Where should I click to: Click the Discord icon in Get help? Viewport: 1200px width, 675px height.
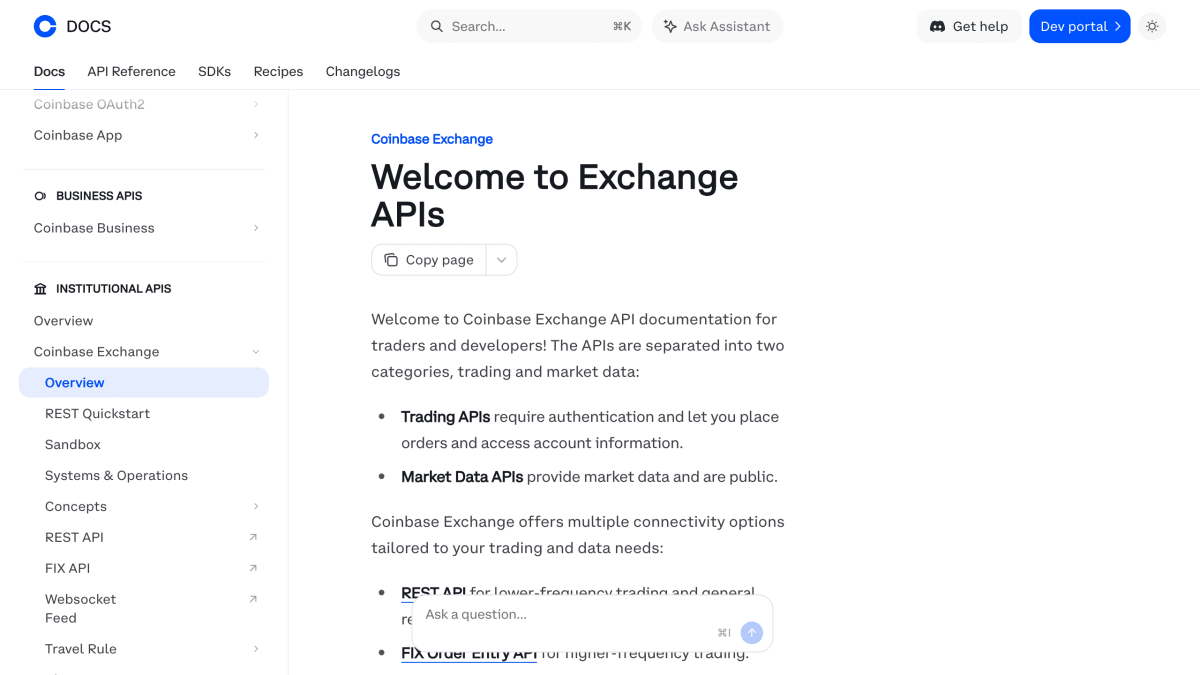point(937,26)
